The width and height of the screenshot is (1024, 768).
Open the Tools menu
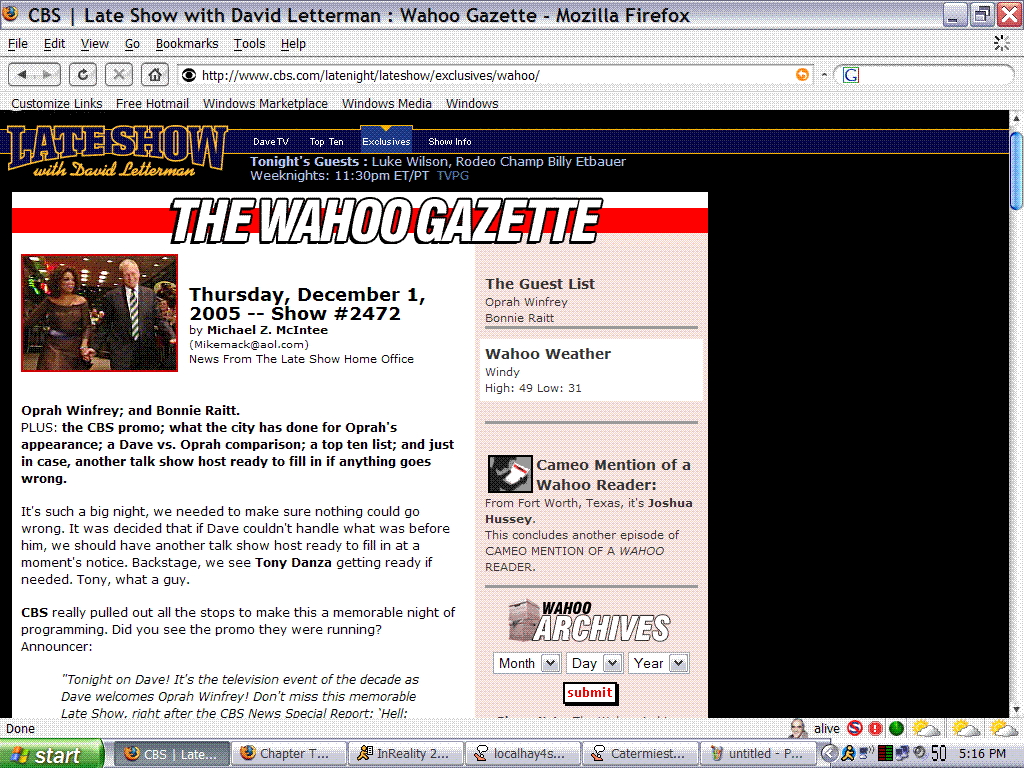[249, 44]
